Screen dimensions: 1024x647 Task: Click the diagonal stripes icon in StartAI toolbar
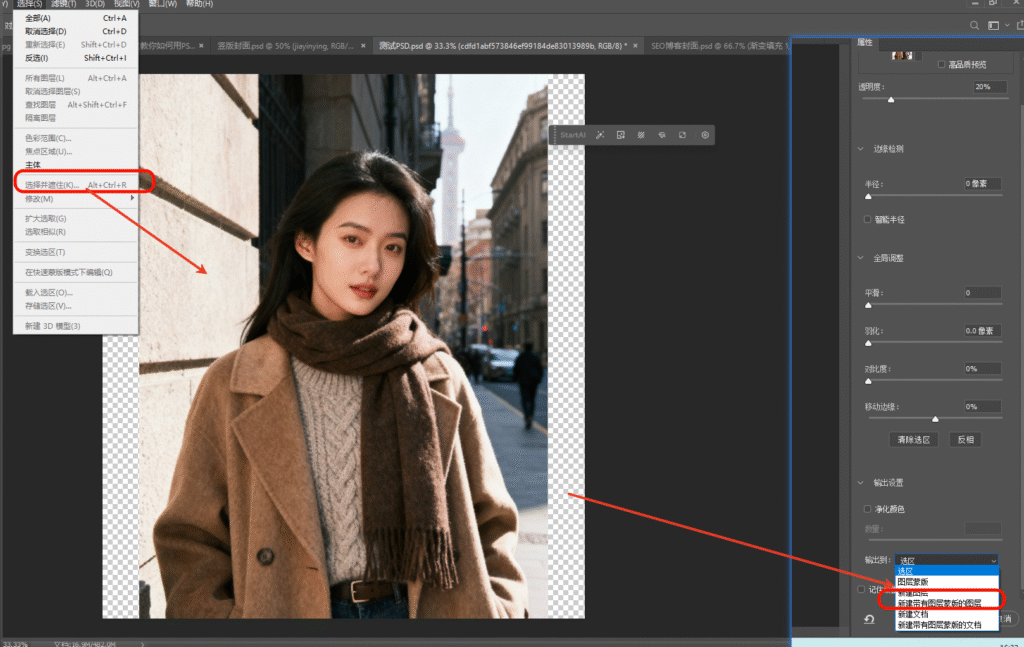coord(641,134)
